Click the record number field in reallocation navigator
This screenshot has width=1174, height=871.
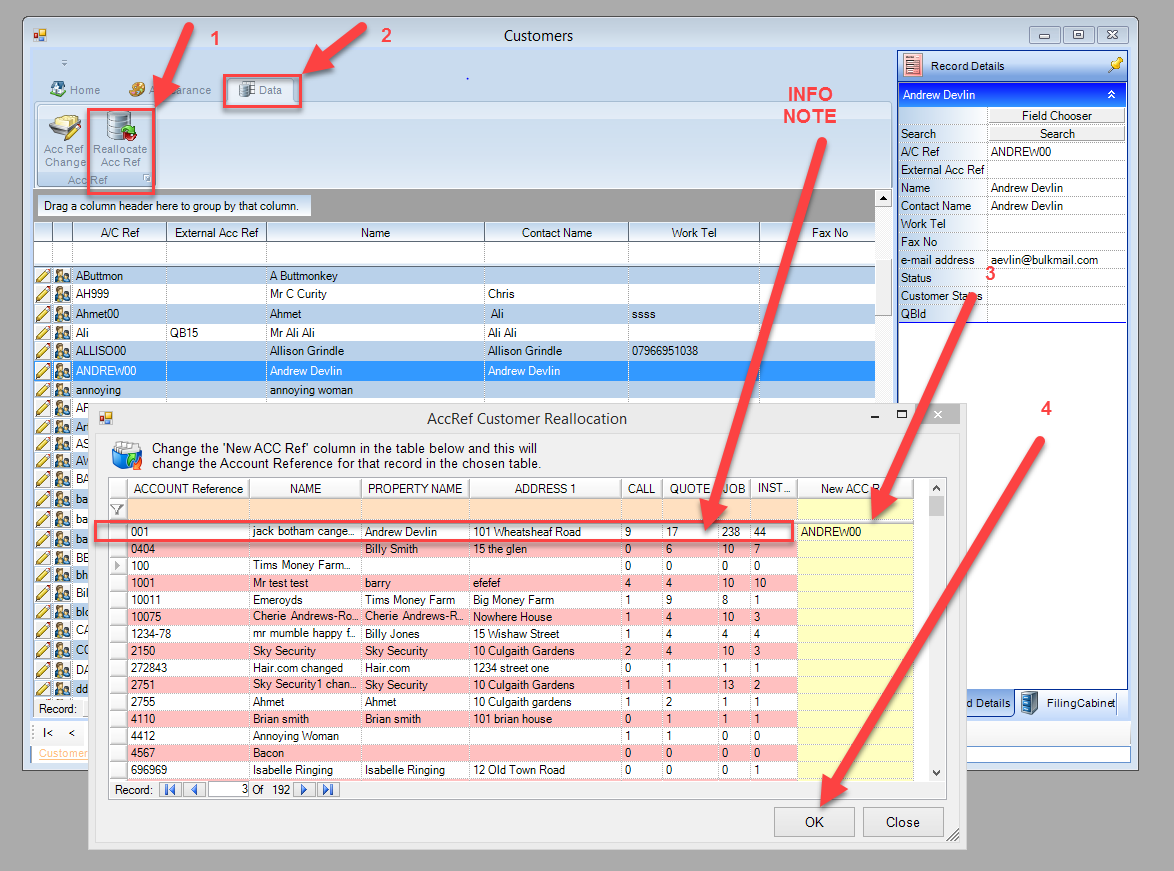[x=228, y=789]
